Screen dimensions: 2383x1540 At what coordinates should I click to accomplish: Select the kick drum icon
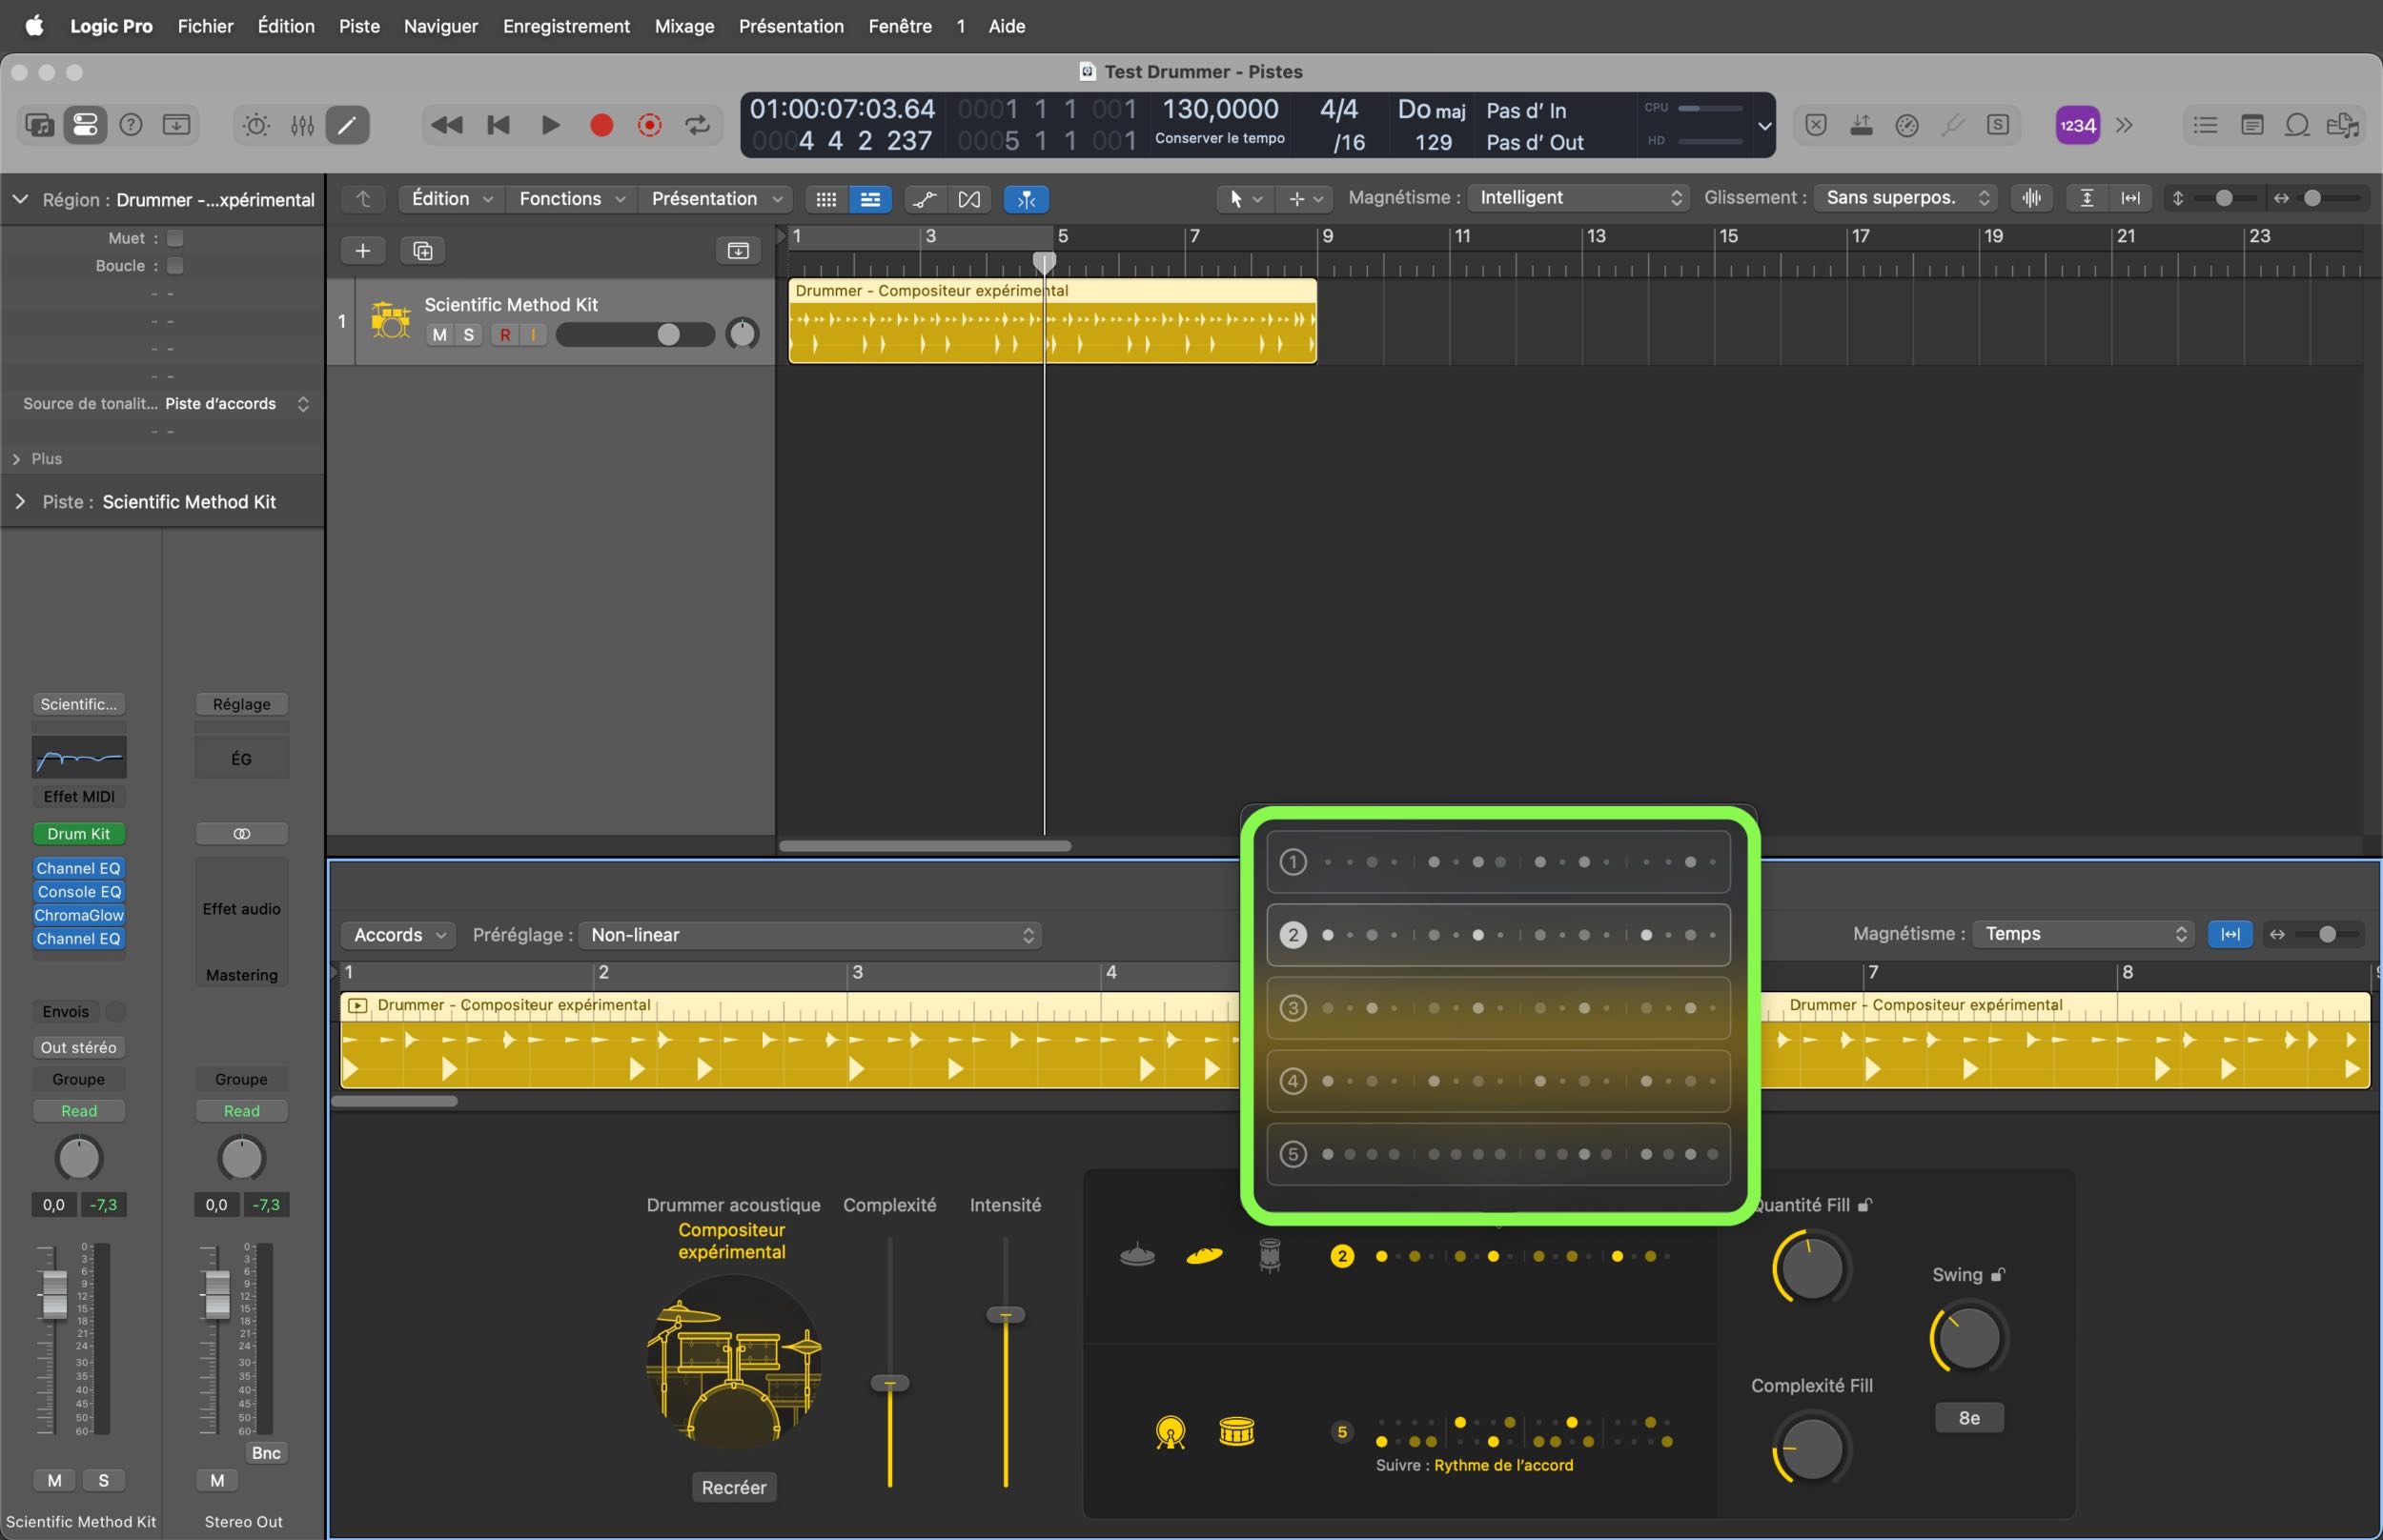coord(1170,1432)
